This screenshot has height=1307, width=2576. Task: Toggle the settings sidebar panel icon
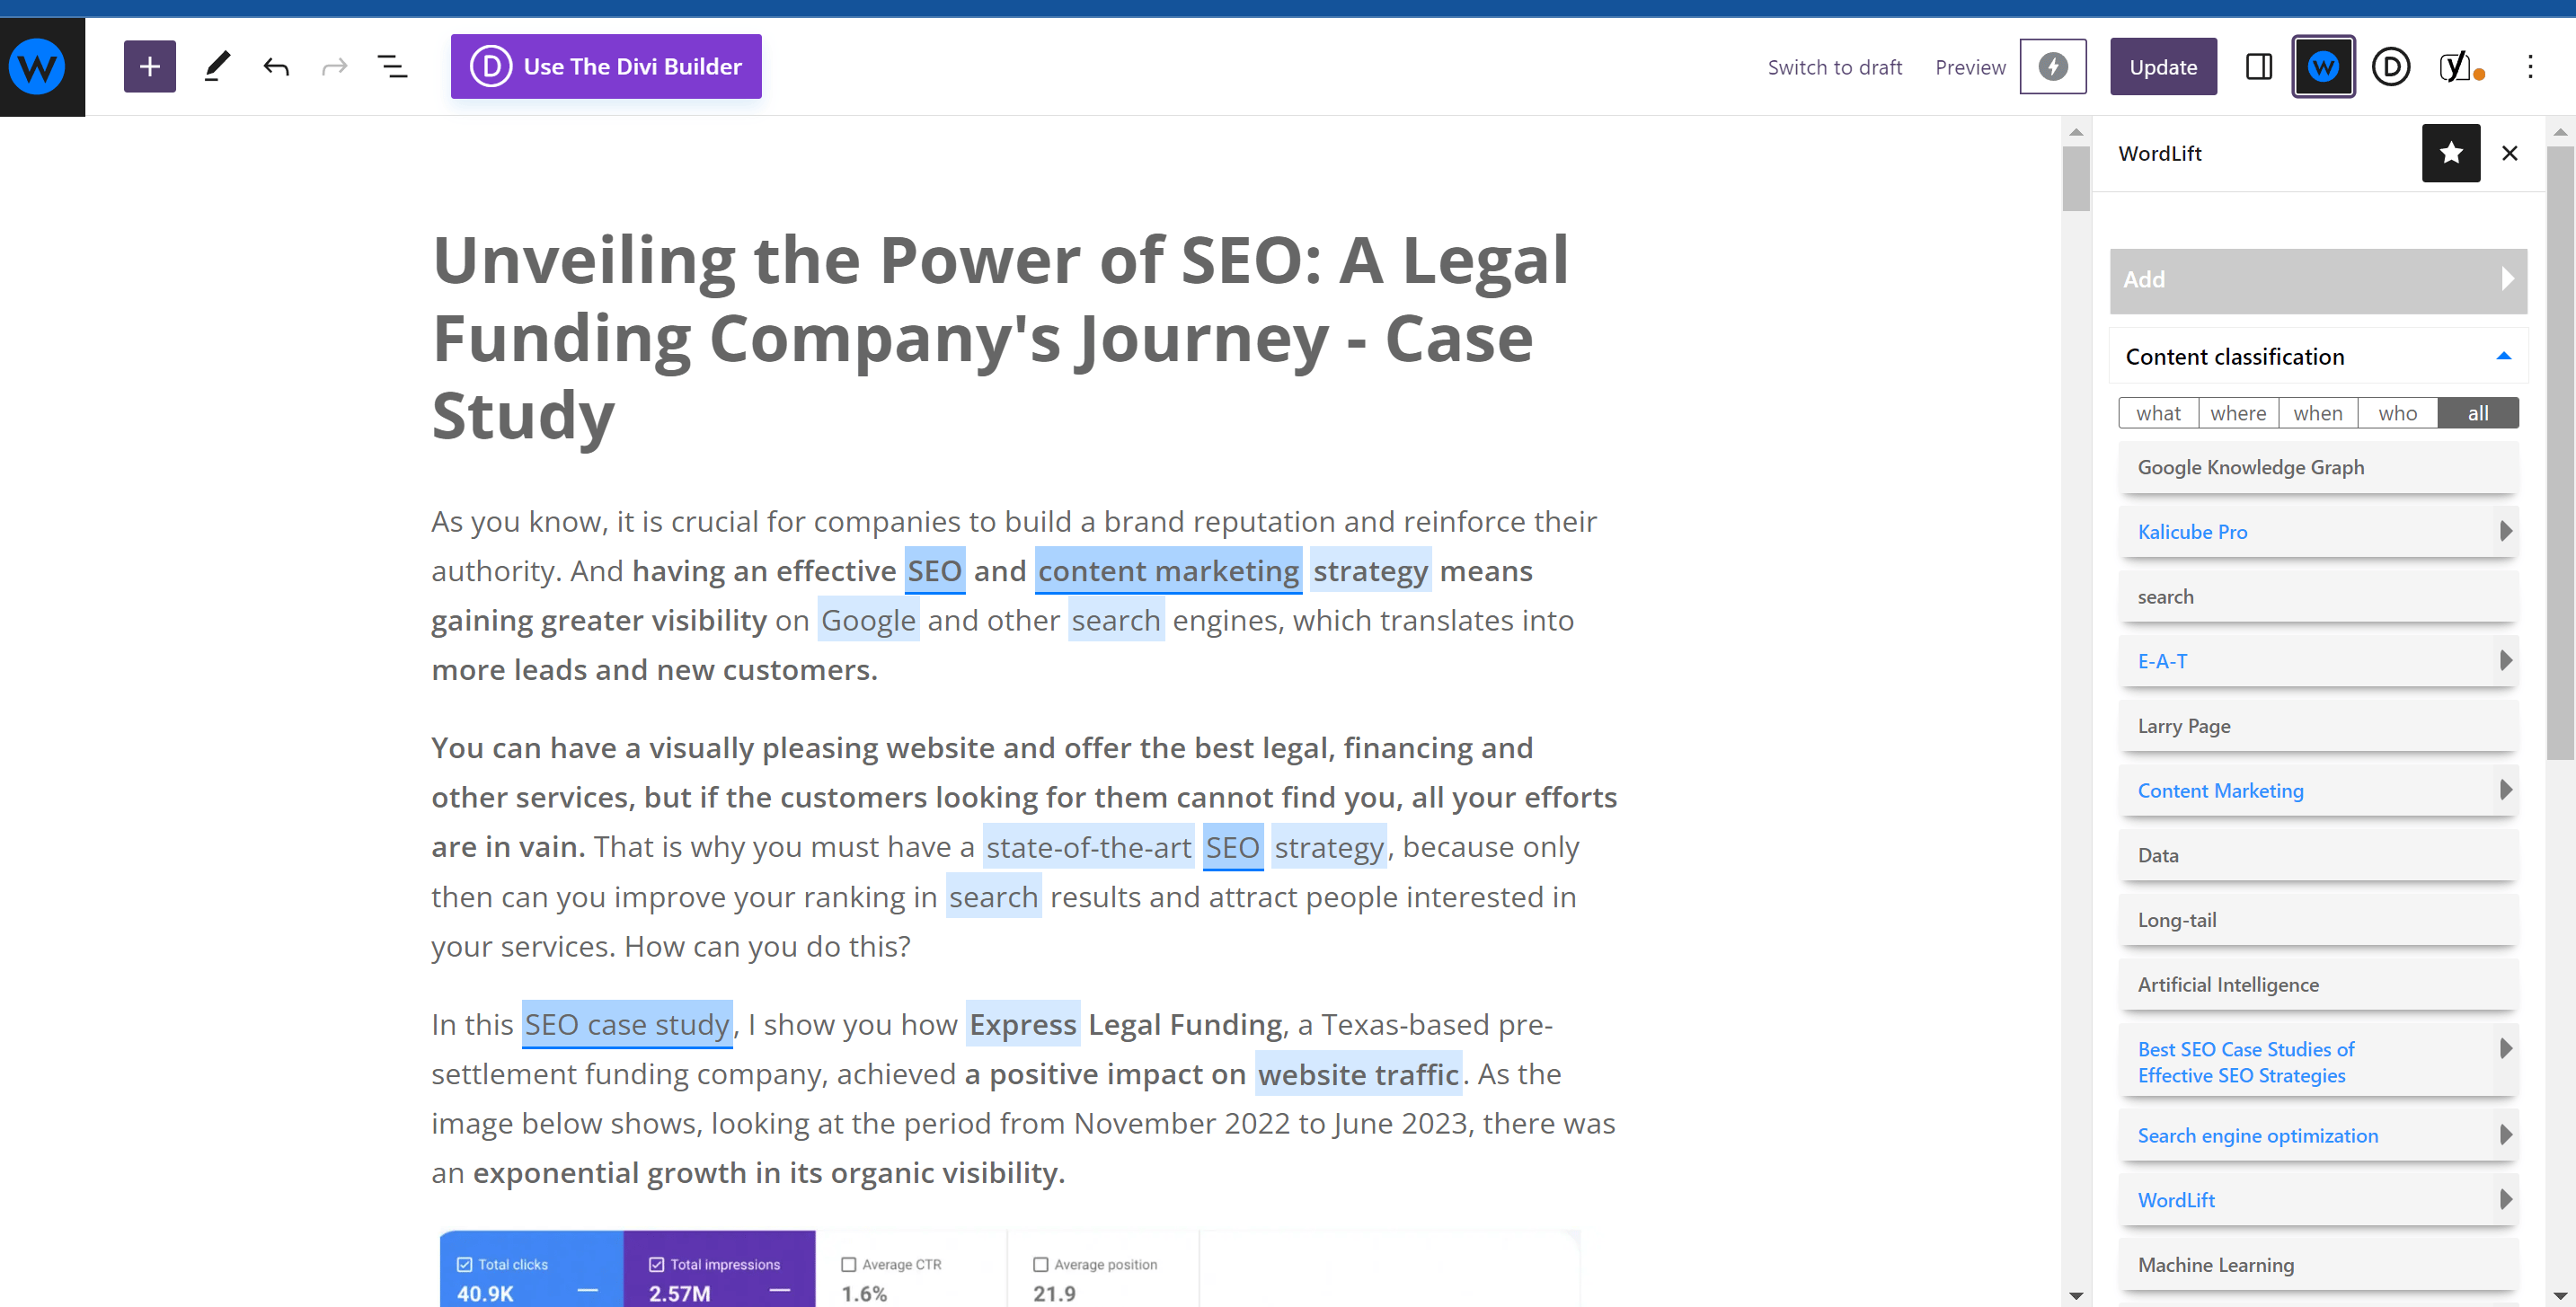pos(2259,66)
